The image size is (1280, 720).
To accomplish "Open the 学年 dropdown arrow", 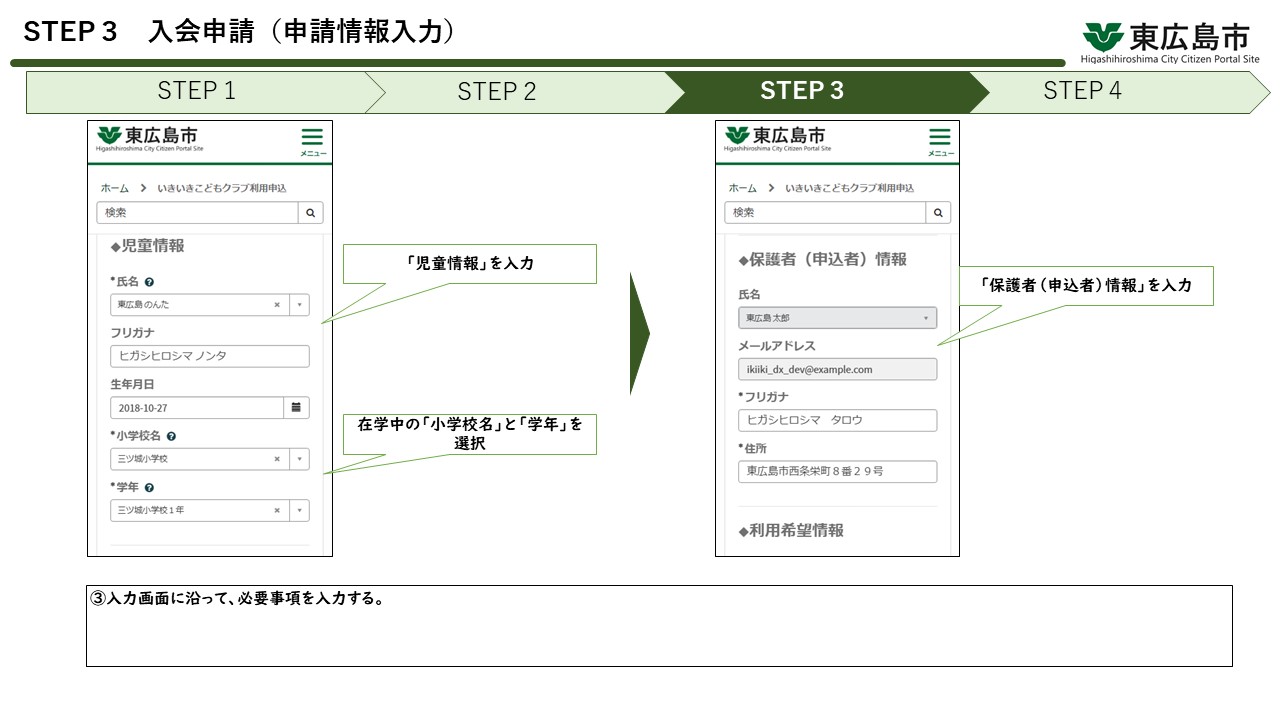I will pyautogui.click(x=300, y=510).
